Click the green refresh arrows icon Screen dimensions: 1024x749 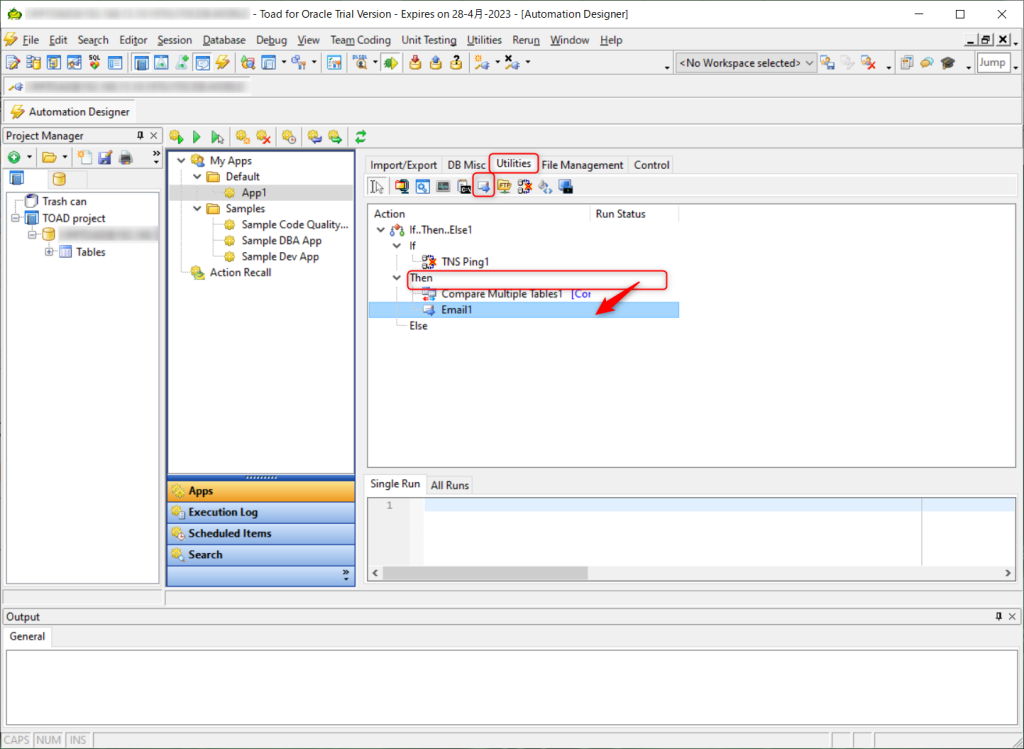click(x=360, y=136)
